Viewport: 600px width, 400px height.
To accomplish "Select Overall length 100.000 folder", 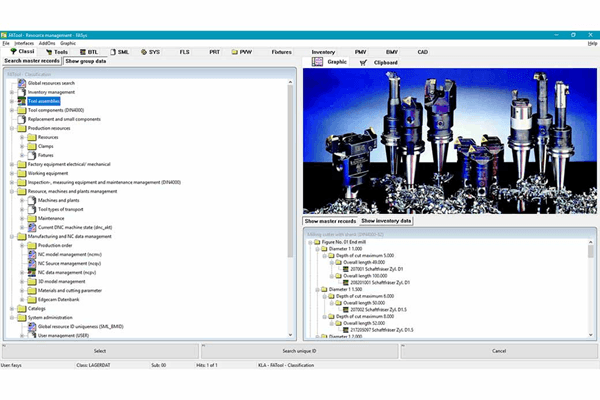I will click(365, 276).
